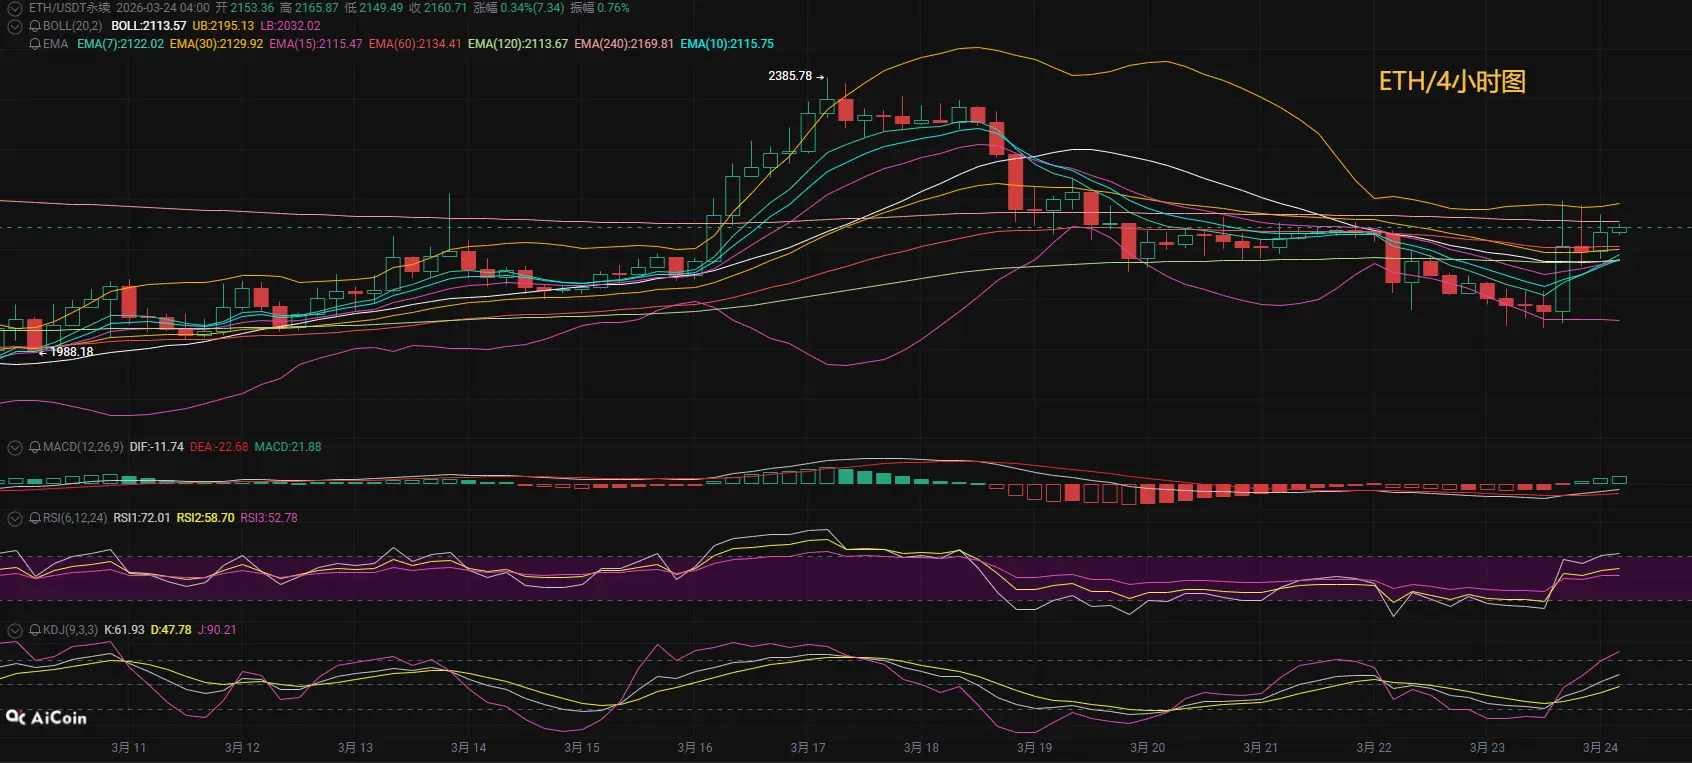
Task: Select the 3月 19 date on time axis
Action: (x=1034, y=748)
